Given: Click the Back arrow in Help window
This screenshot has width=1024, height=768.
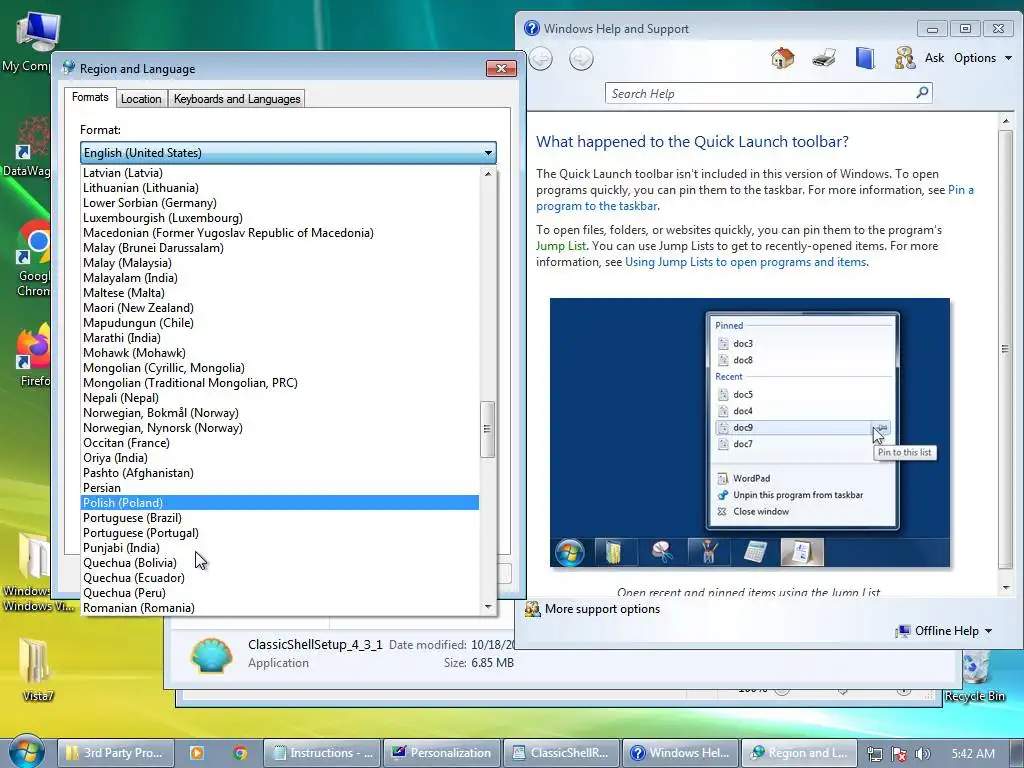Looking at the screenshot, I should 541,59.
